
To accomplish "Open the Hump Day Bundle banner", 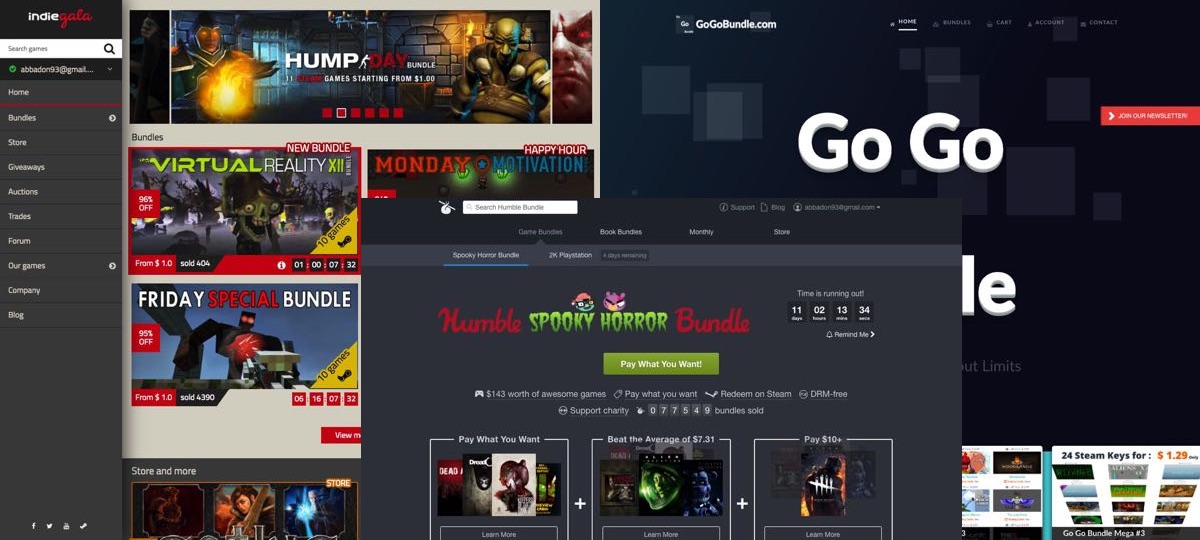I will pyautogui.click(x=360, y=66).
